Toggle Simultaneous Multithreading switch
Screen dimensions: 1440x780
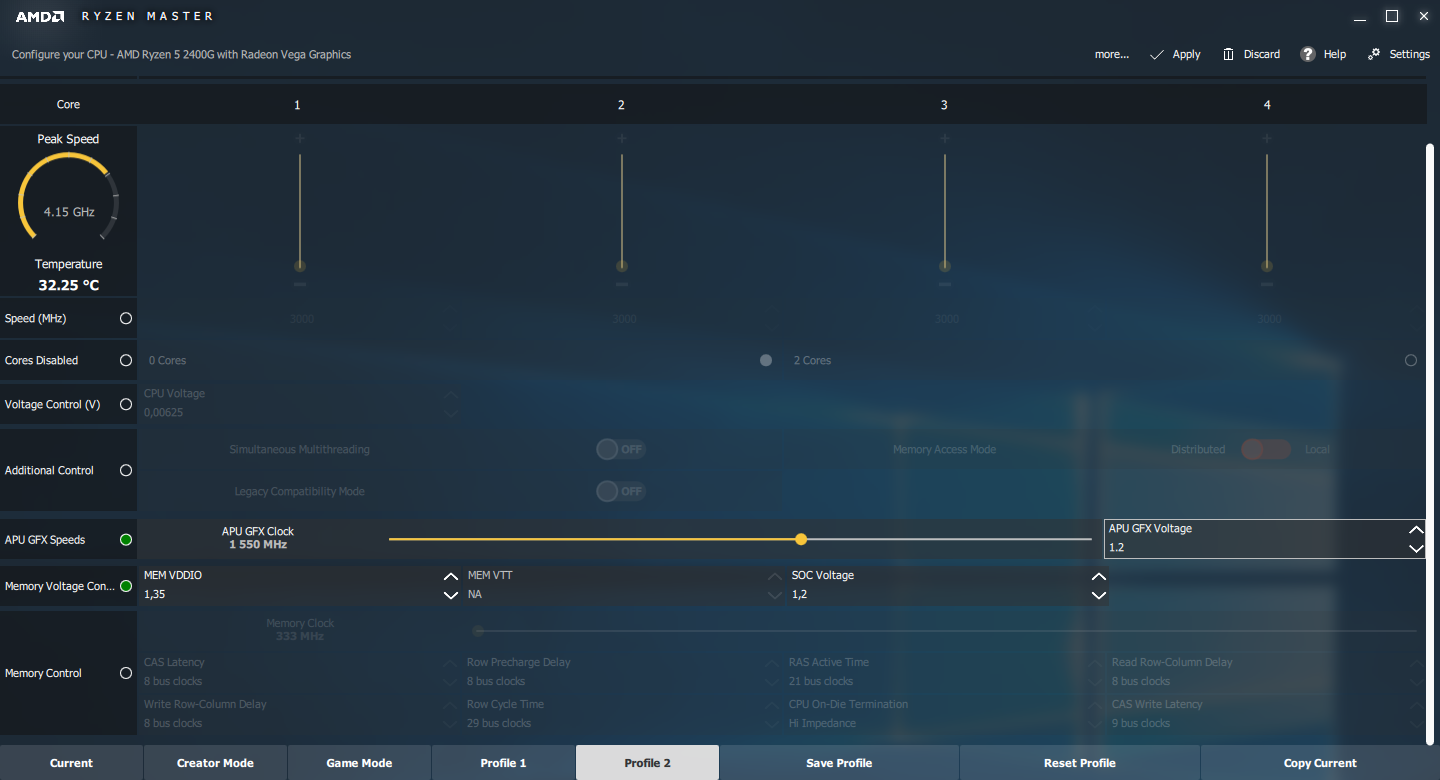pos(620,449)
